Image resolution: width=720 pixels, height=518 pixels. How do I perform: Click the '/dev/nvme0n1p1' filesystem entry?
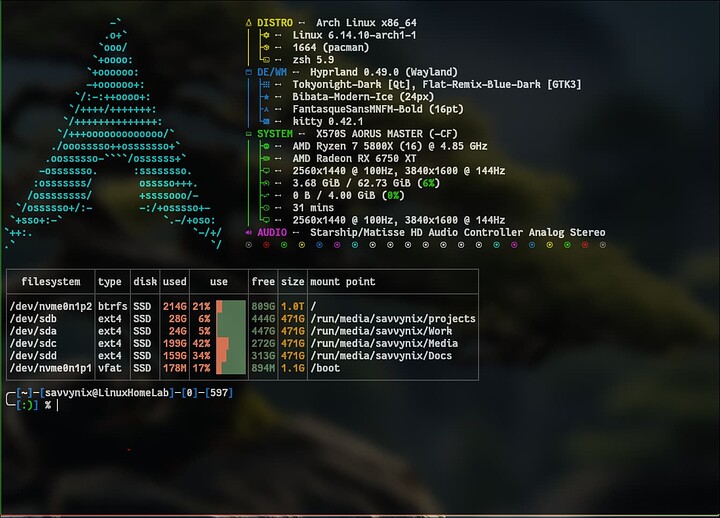point(51,368)
